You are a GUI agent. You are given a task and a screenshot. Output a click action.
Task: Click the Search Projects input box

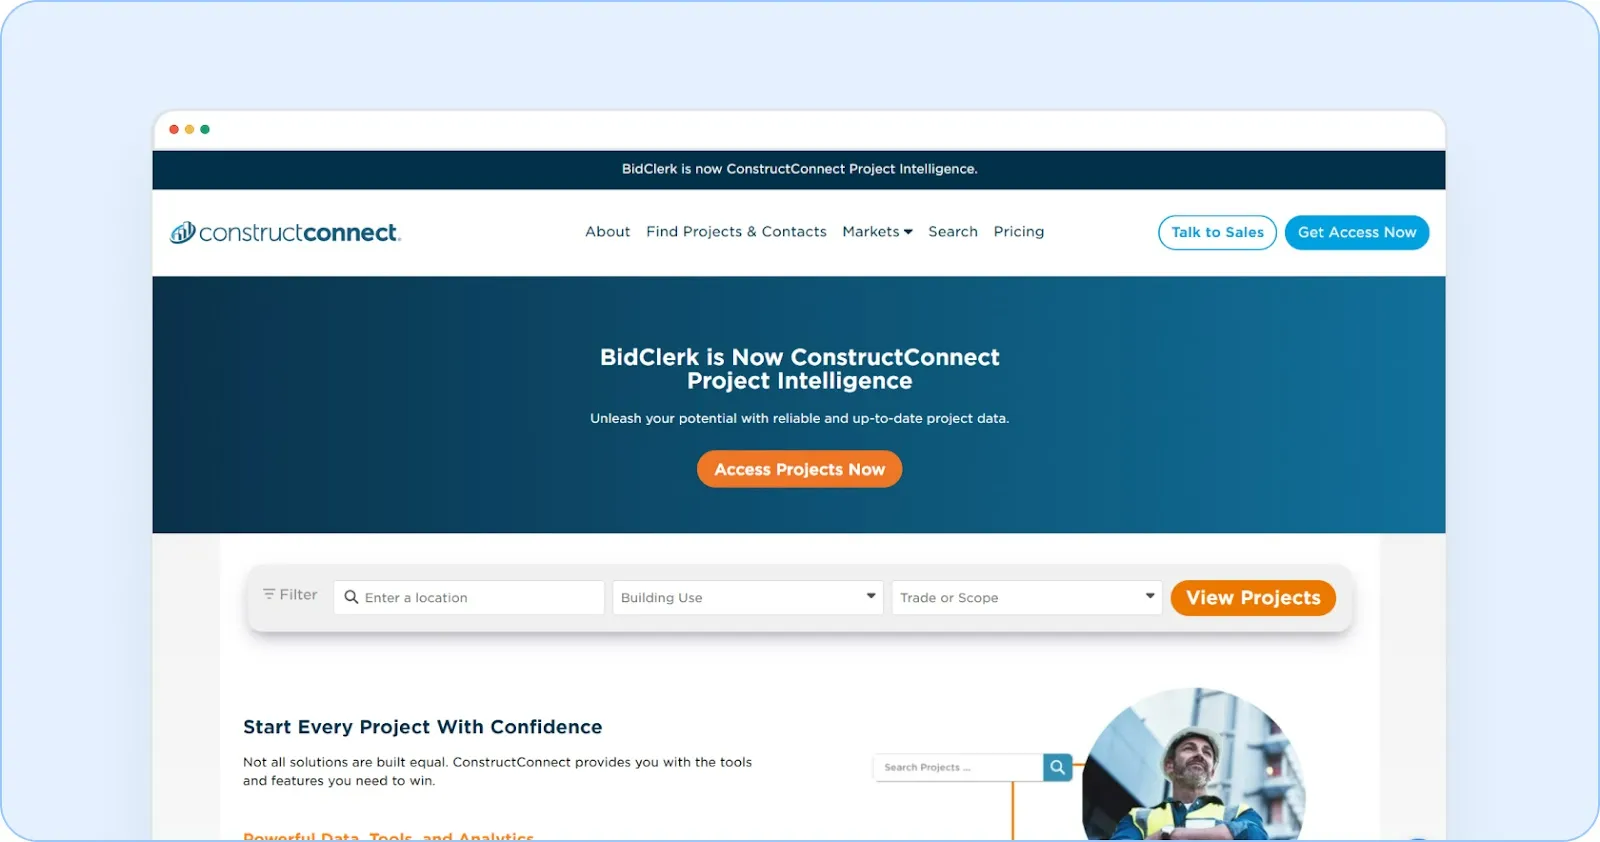click(x=958, y=767)
